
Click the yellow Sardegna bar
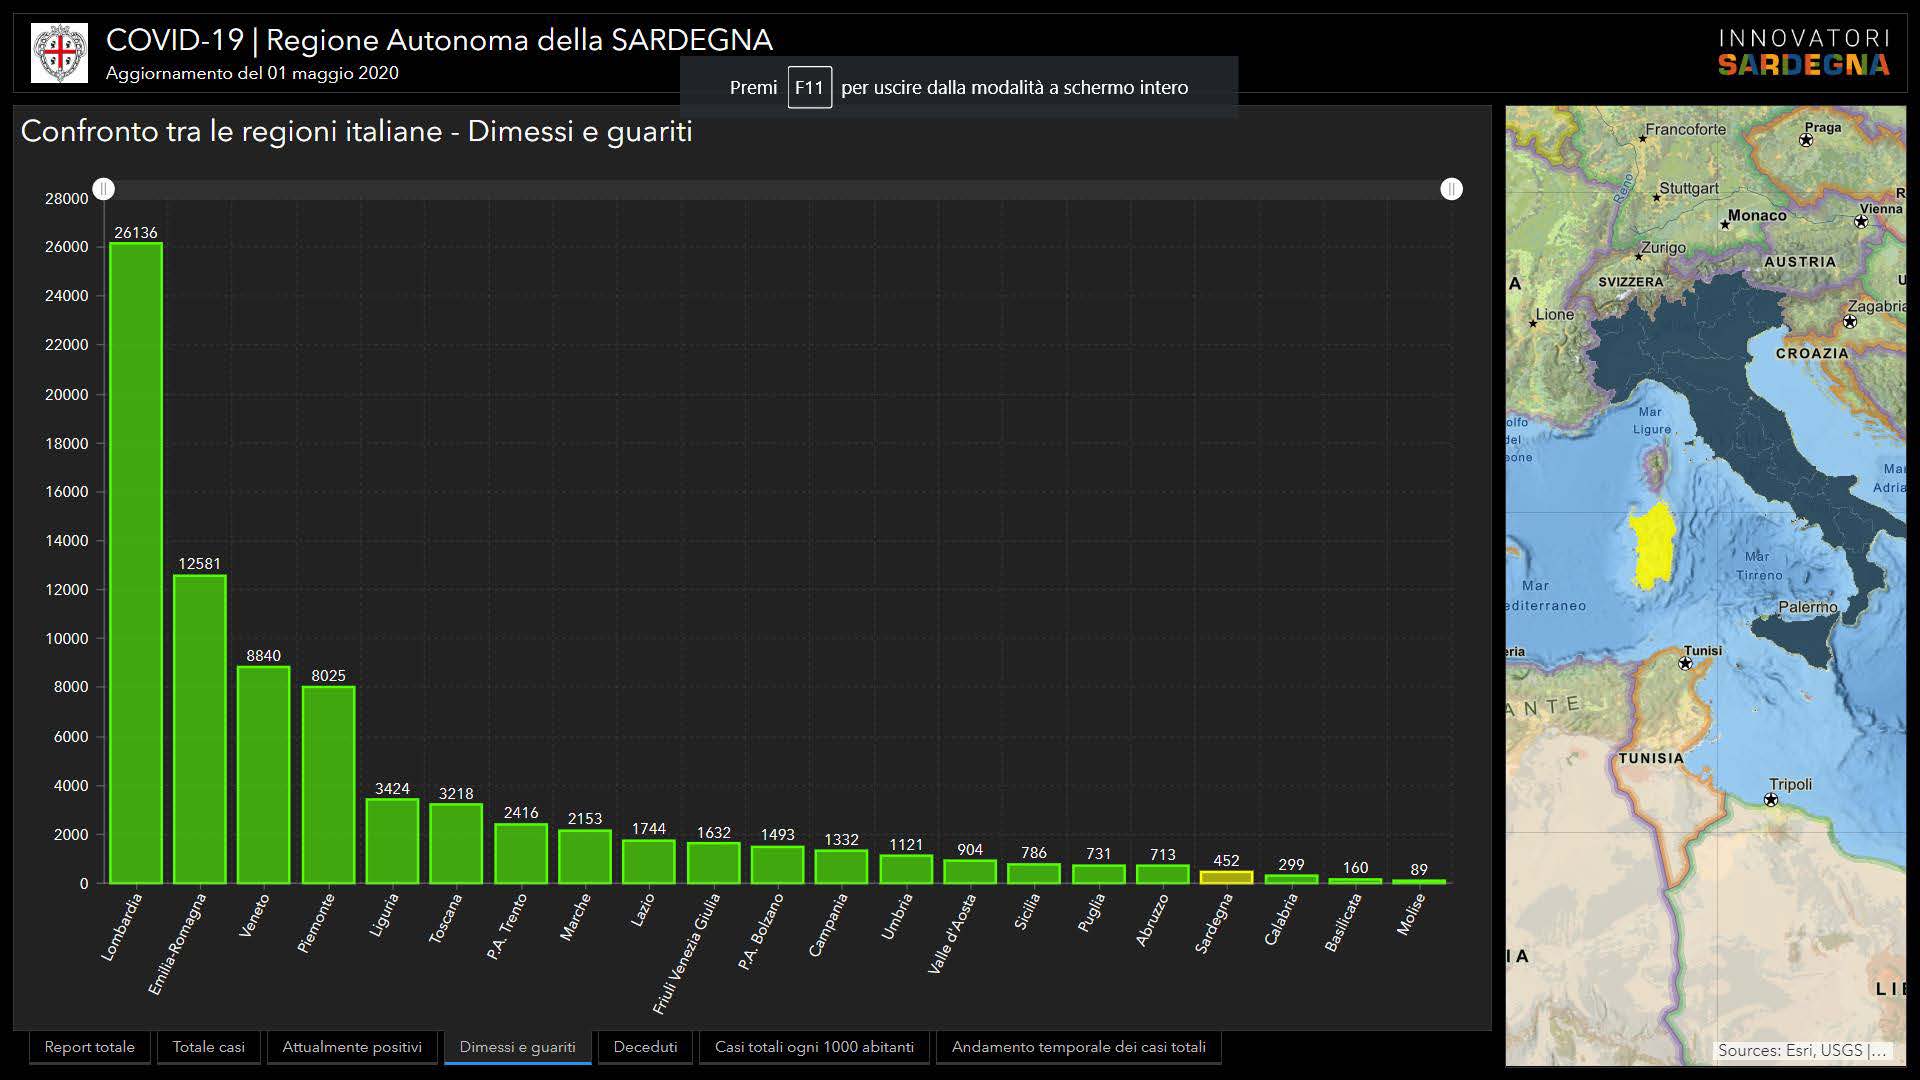tap(1226, 877)
